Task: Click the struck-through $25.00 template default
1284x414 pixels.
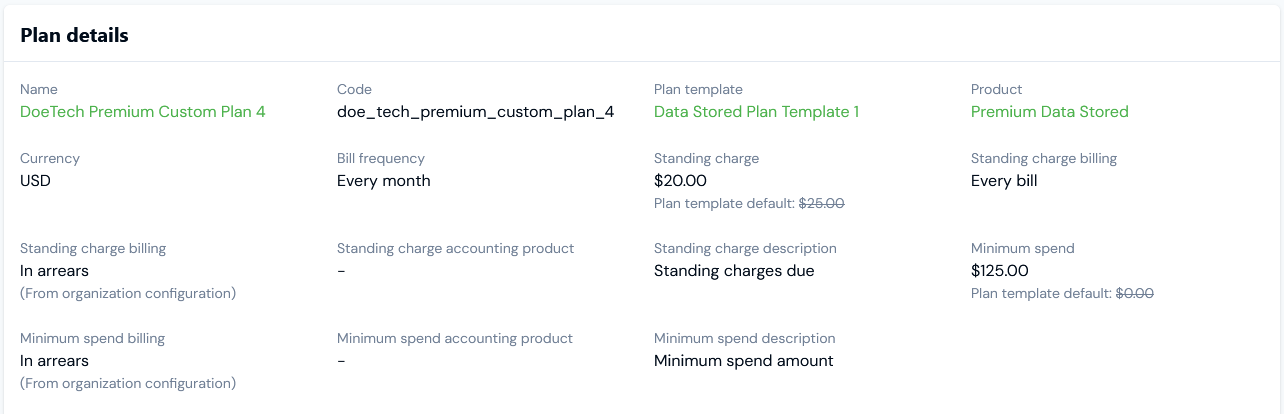Action: [x=821, y=203]
